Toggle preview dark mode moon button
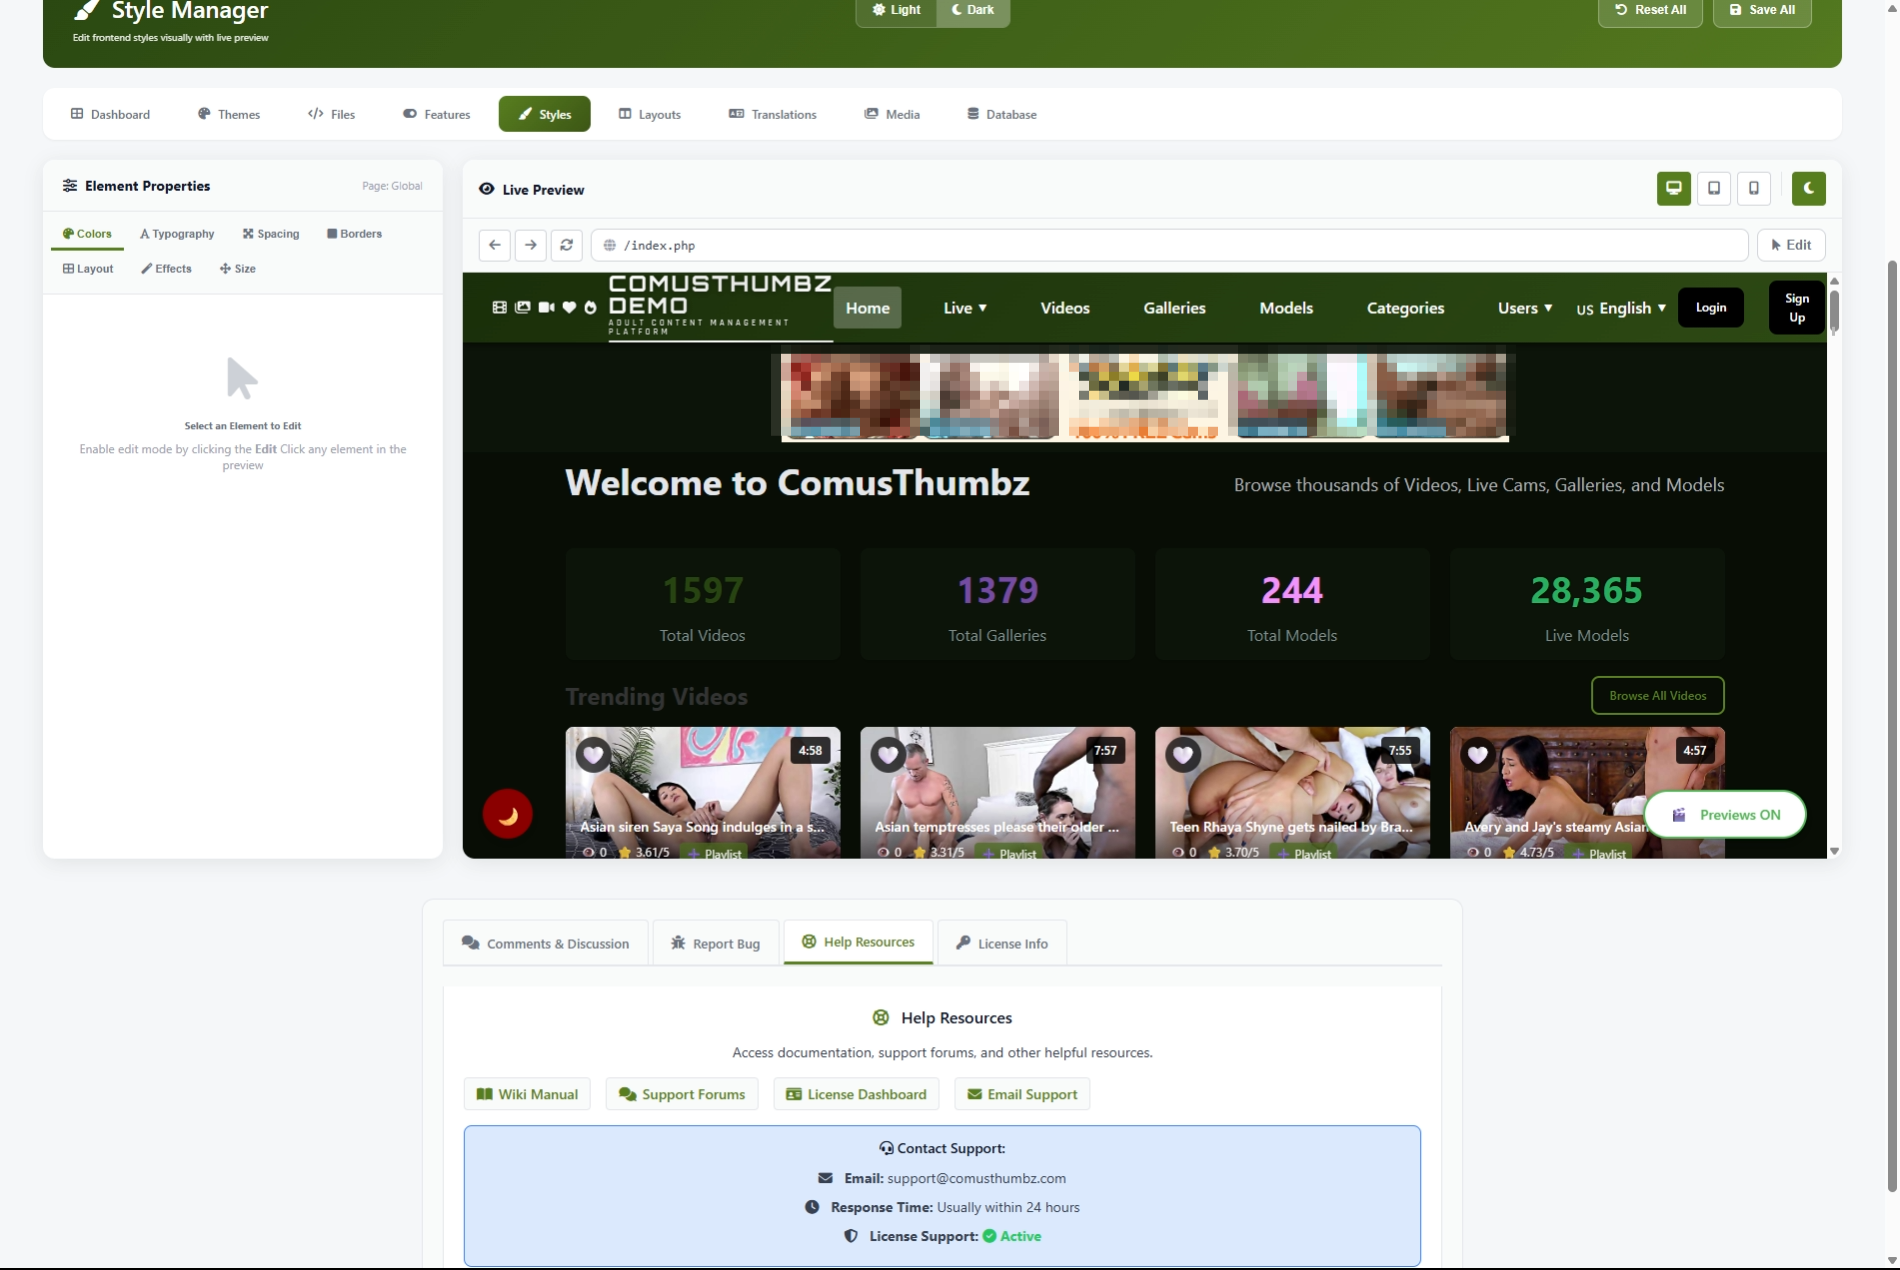1900x1270 pixels. tap(1808, 188)
